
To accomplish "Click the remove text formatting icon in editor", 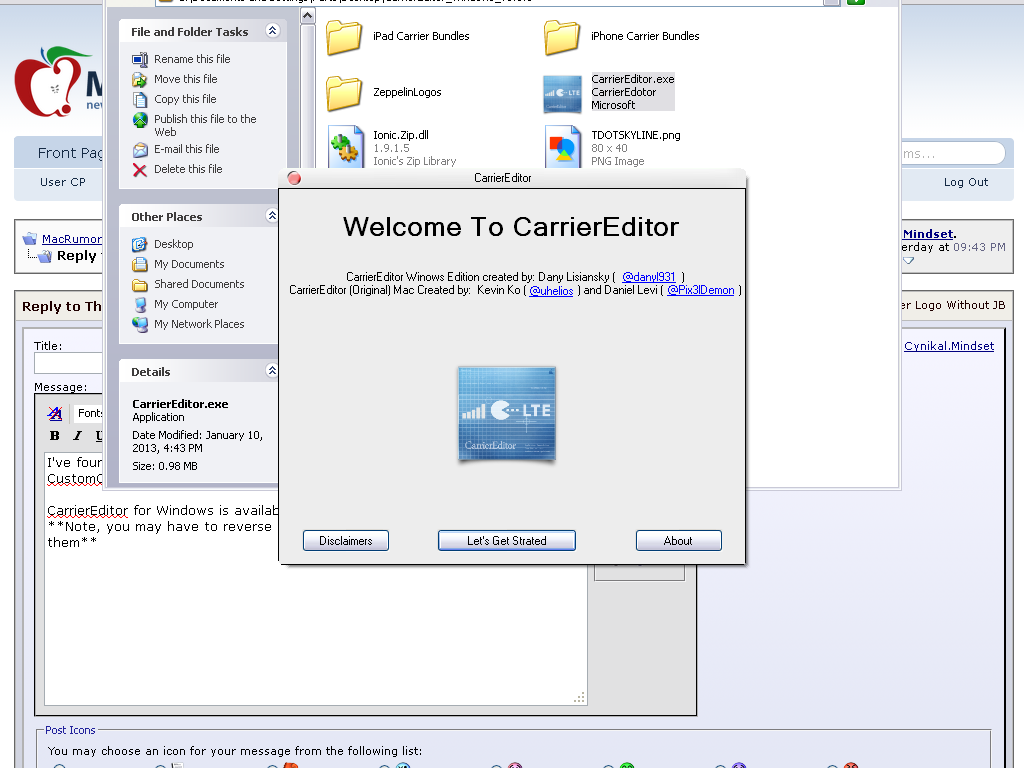I will tap(55, 413).
